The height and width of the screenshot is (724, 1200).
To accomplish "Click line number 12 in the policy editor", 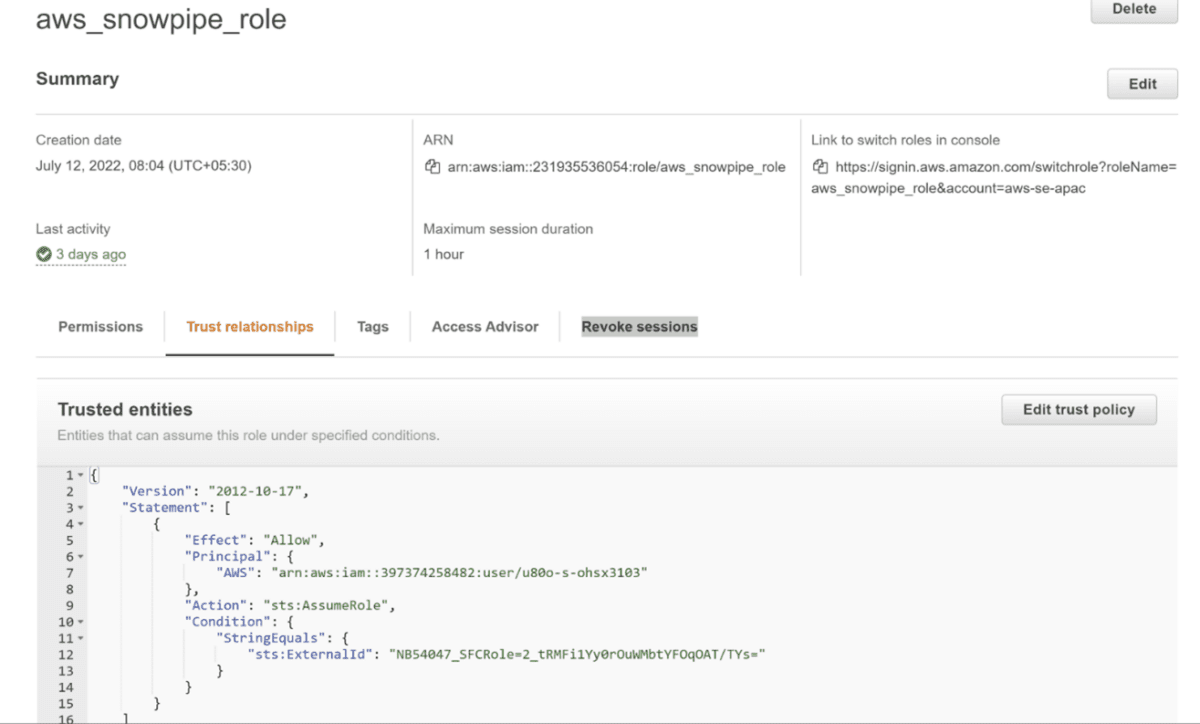I will pos(66,654).
